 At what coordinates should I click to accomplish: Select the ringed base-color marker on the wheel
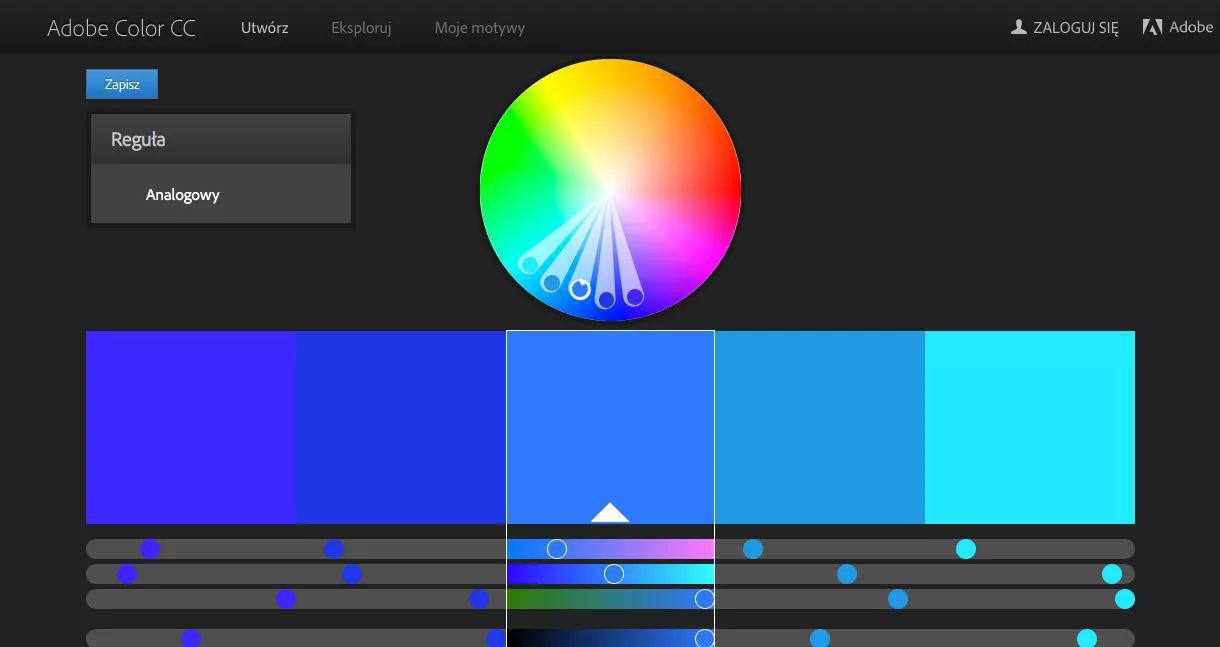pyautogui.click(x=580, y=289)
